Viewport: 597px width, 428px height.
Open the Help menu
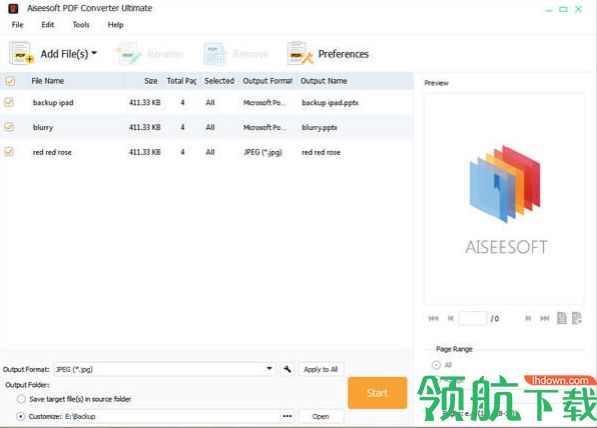click(115, 25)
